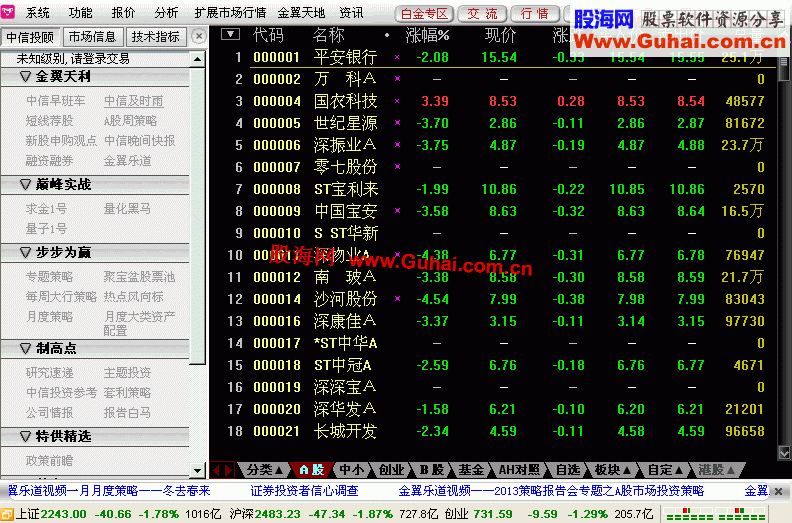Viewport: 792px width, 523px height.
Task: Open the 分析 menu
Action: pos(167,13)
